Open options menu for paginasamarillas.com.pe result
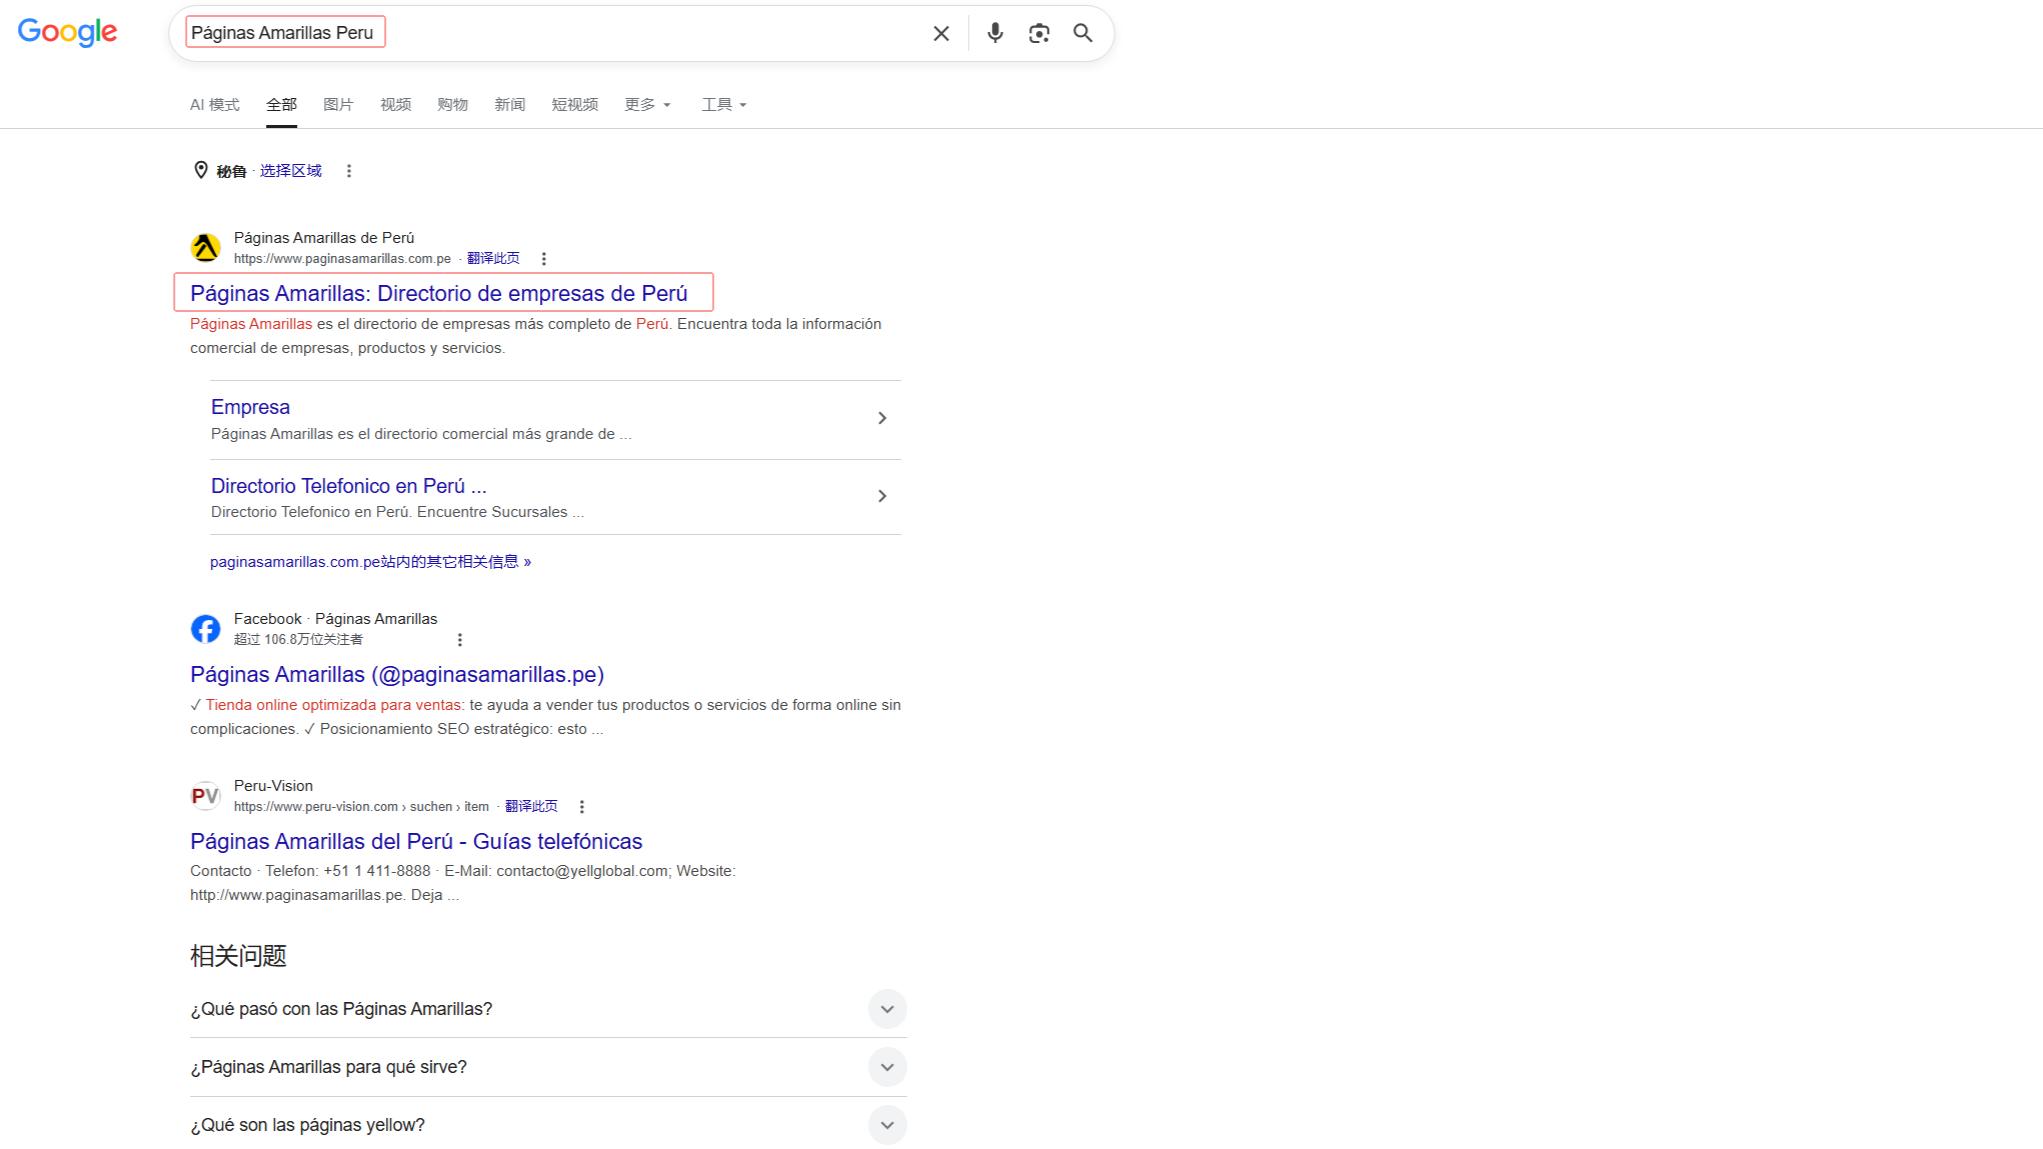This screenshot has height=1149, width=2043. [544, 259]
